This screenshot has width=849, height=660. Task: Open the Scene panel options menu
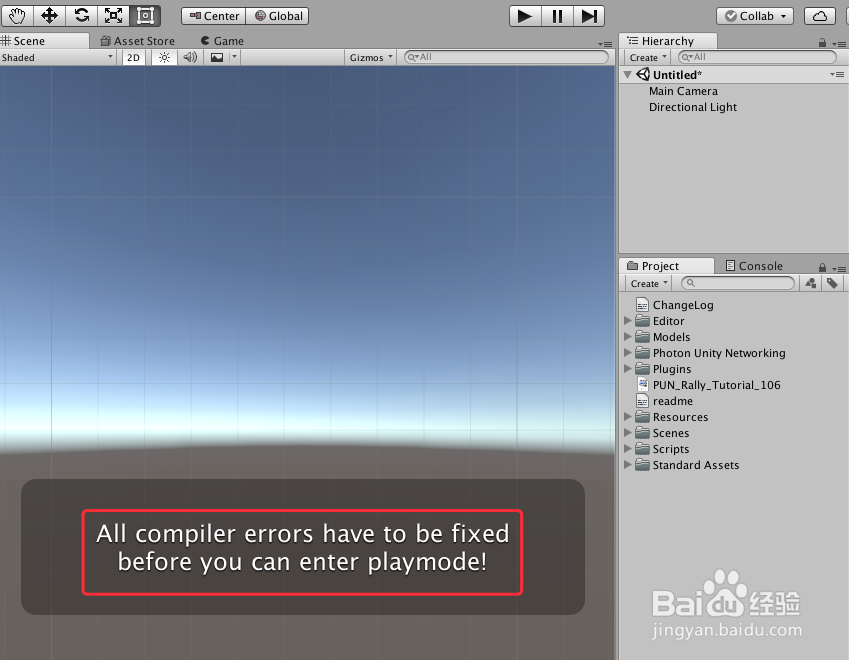pyautogui.click(x=605, y=44)
